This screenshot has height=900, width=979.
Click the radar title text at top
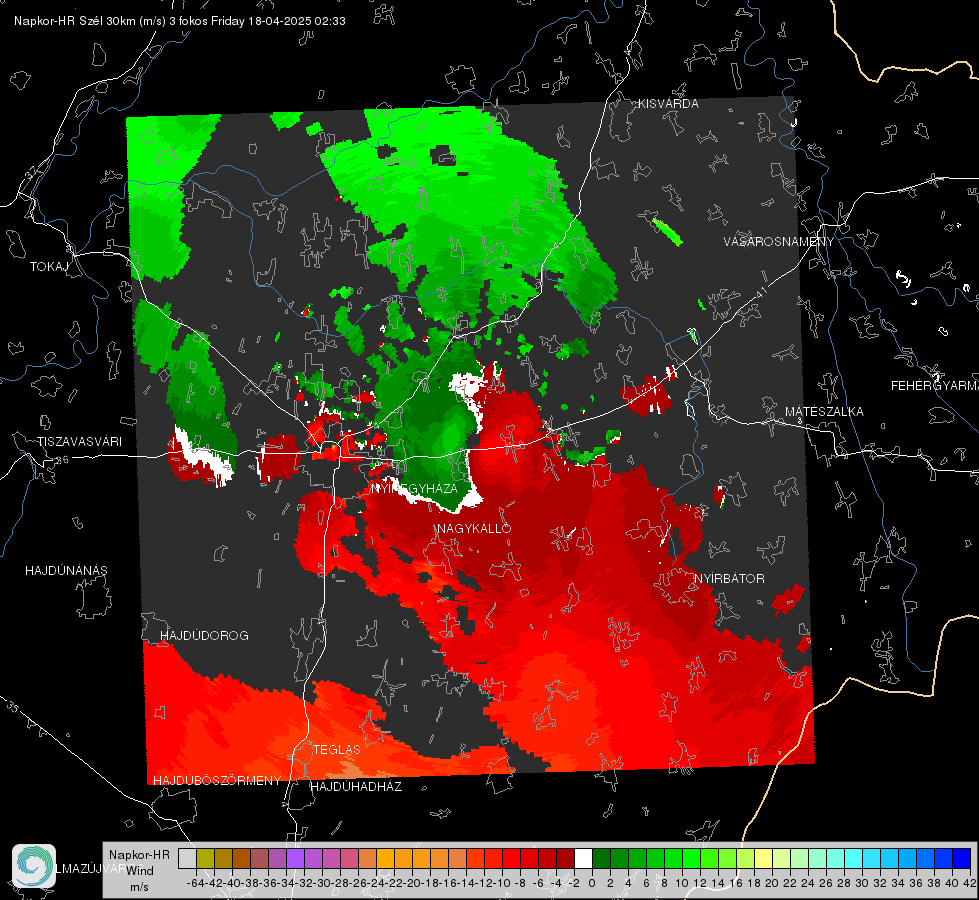click(x=180, y=21)
